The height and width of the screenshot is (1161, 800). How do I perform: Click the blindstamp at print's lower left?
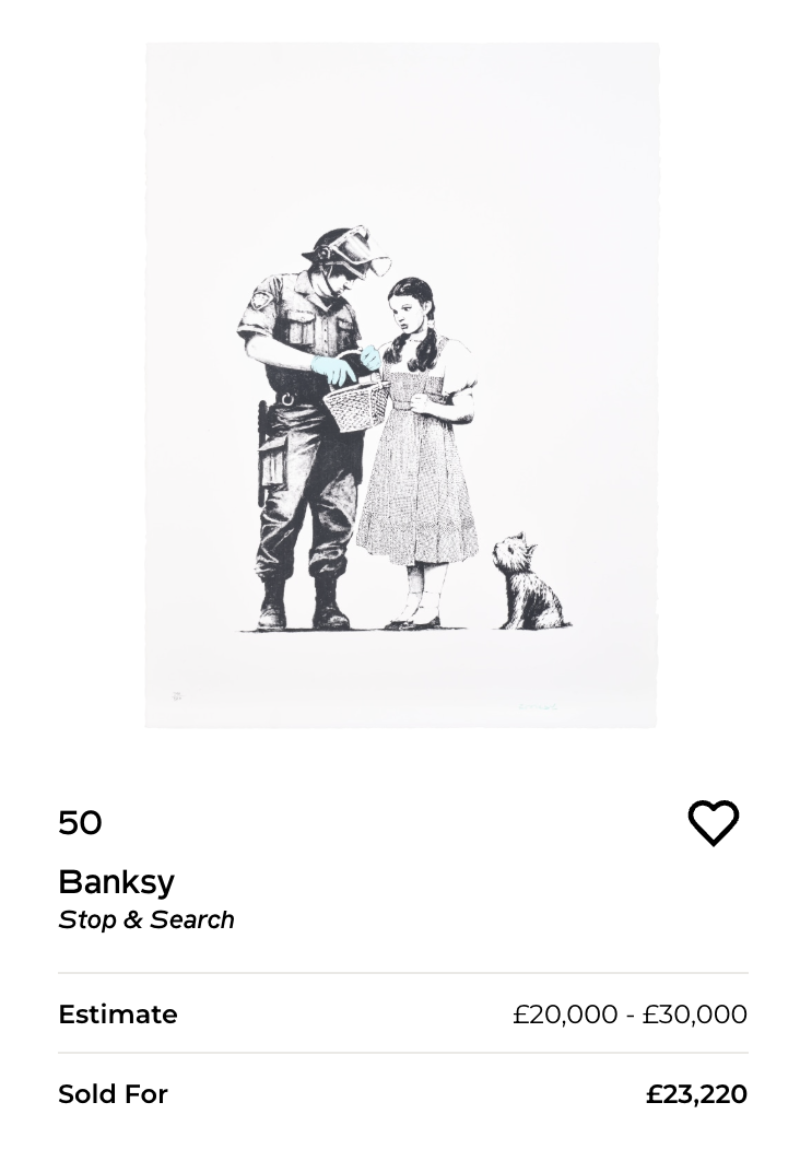click(x=177, y=696)
